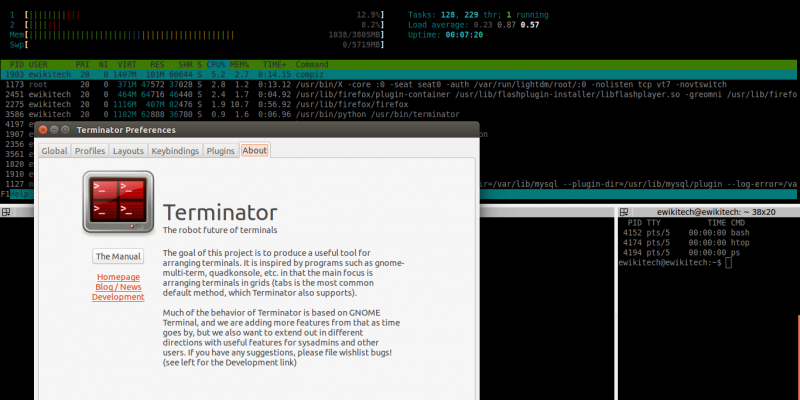This screenshot has width=800, height=400.
Task: Click the Terminator logo in About tab
Action: tap(118, 202)
